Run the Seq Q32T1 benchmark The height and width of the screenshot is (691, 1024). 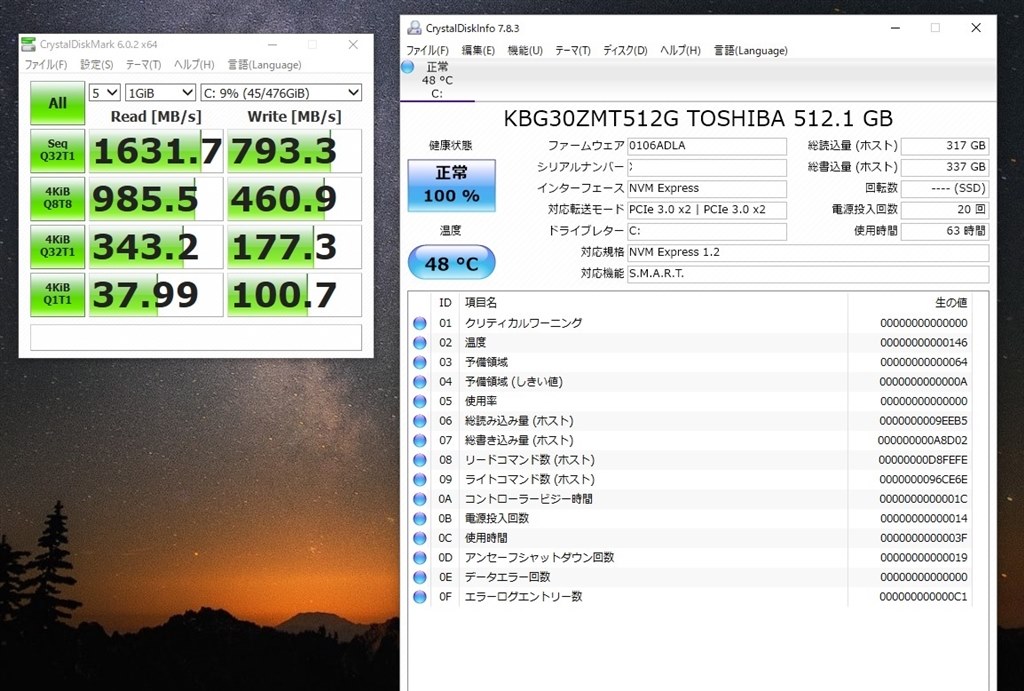[x=57, y=151]
